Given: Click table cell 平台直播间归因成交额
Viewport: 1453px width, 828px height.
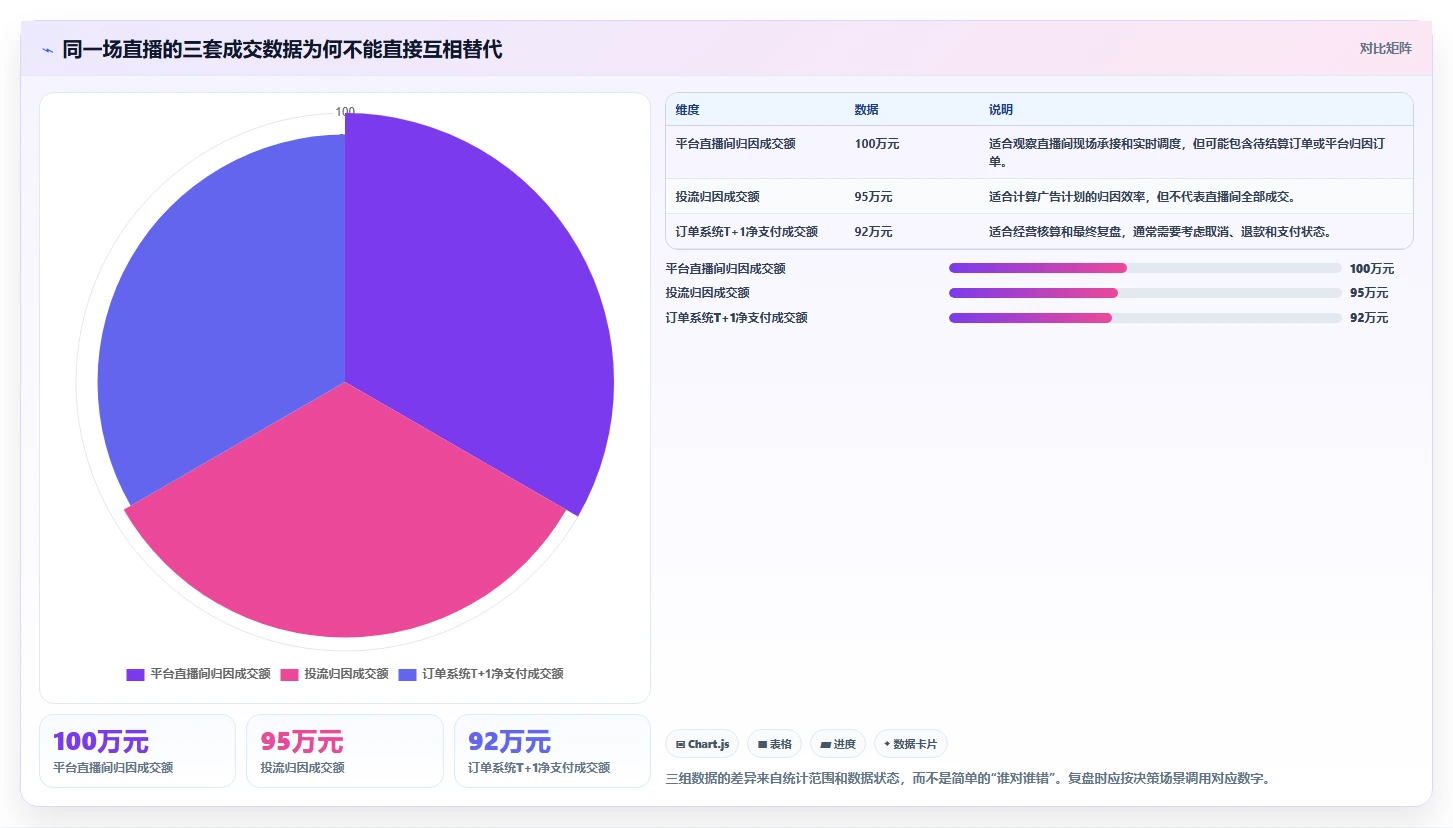Looking at the screenshot, I should click(x=735, y=144).
